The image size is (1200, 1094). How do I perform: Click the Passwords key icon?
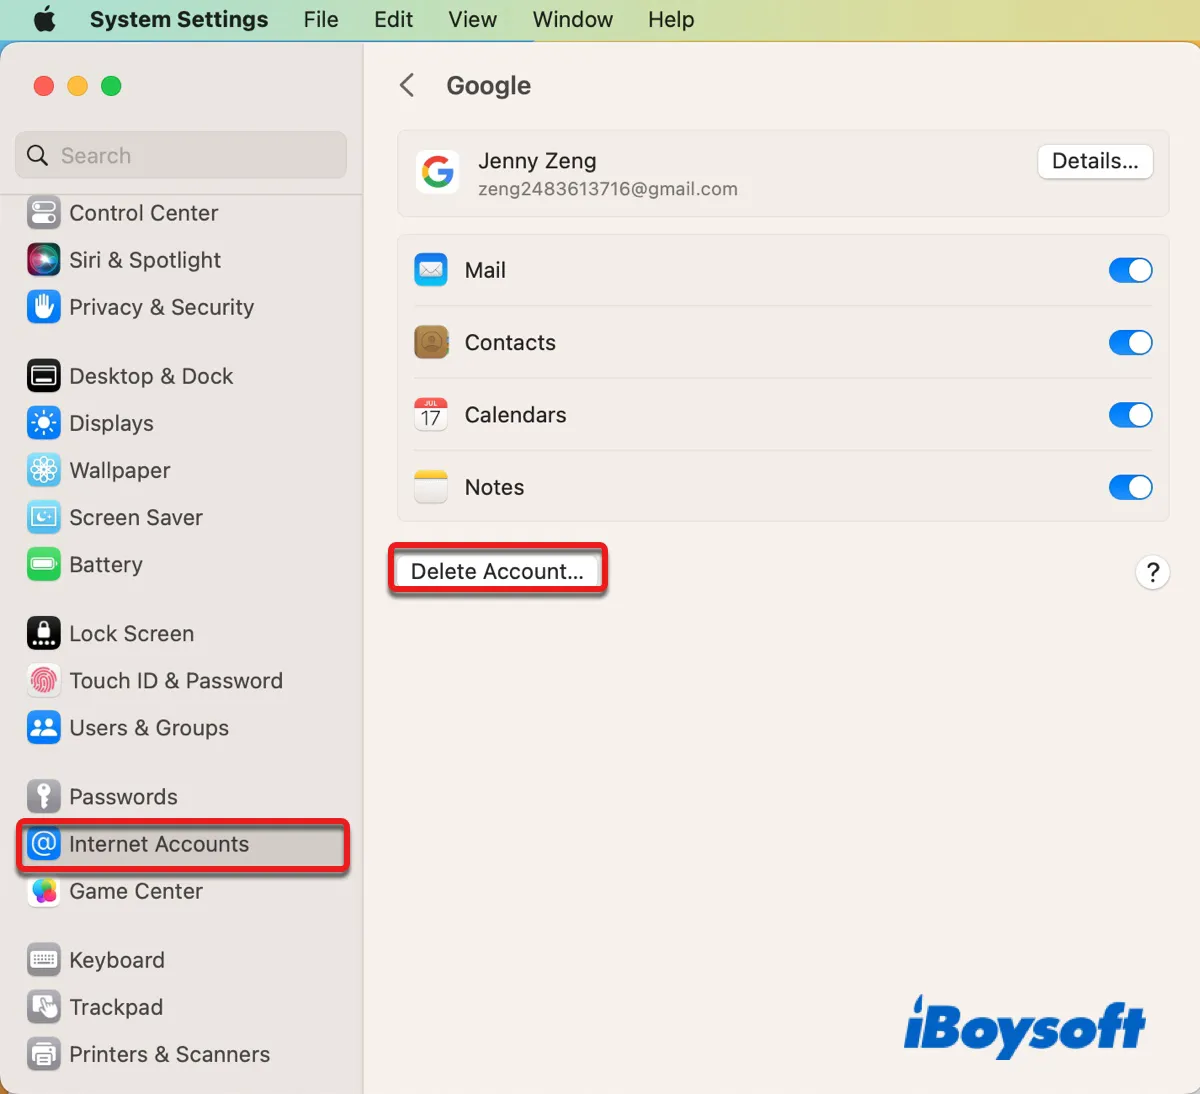43,796
